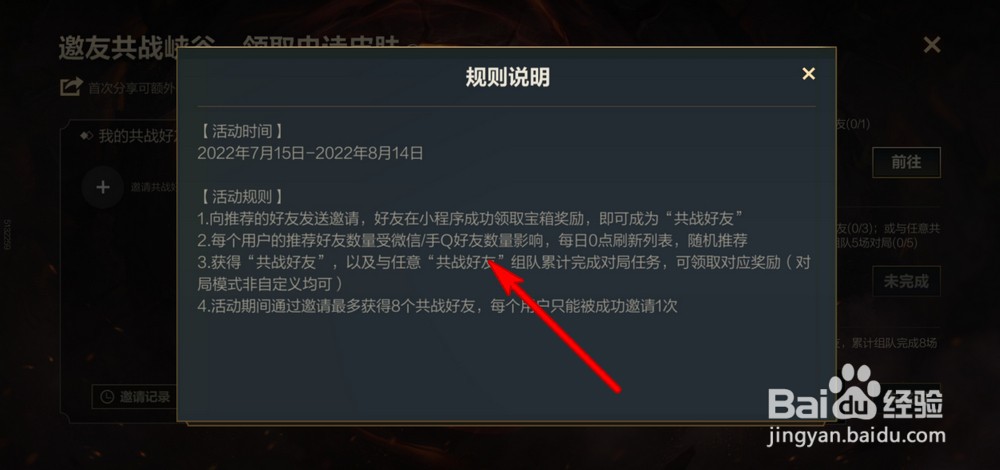Click the clock icon in 邀请记录
Image resolution: width=1000 pixels, height=470 pixels.
click(107, 397)
